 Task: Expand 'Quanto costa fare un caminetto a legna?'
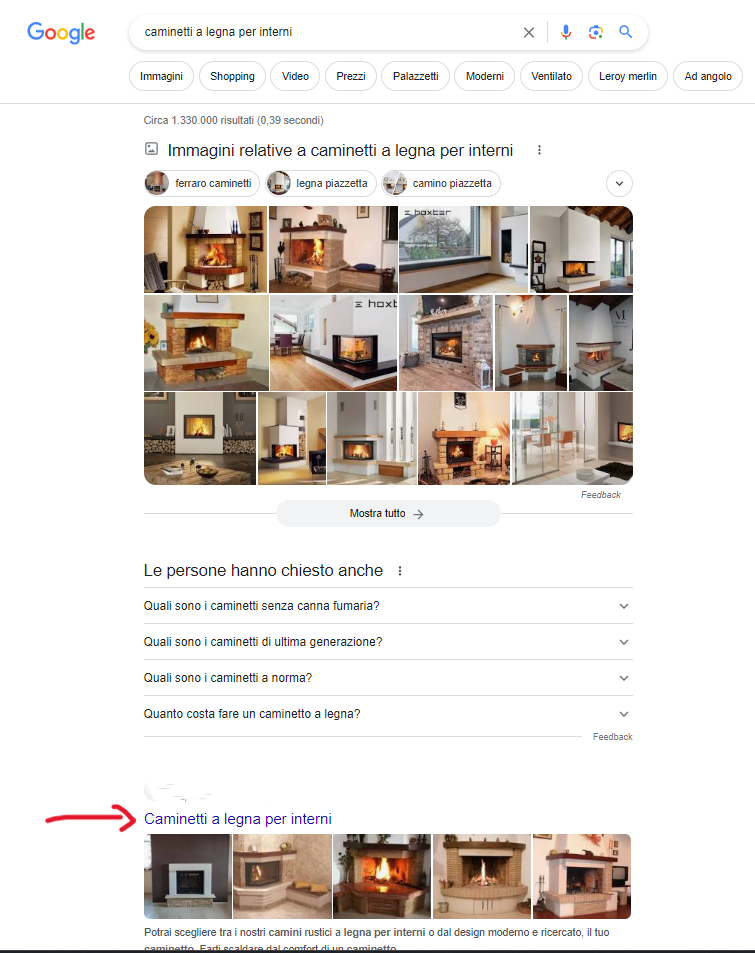pyautogui.click(x=388, y=714)
